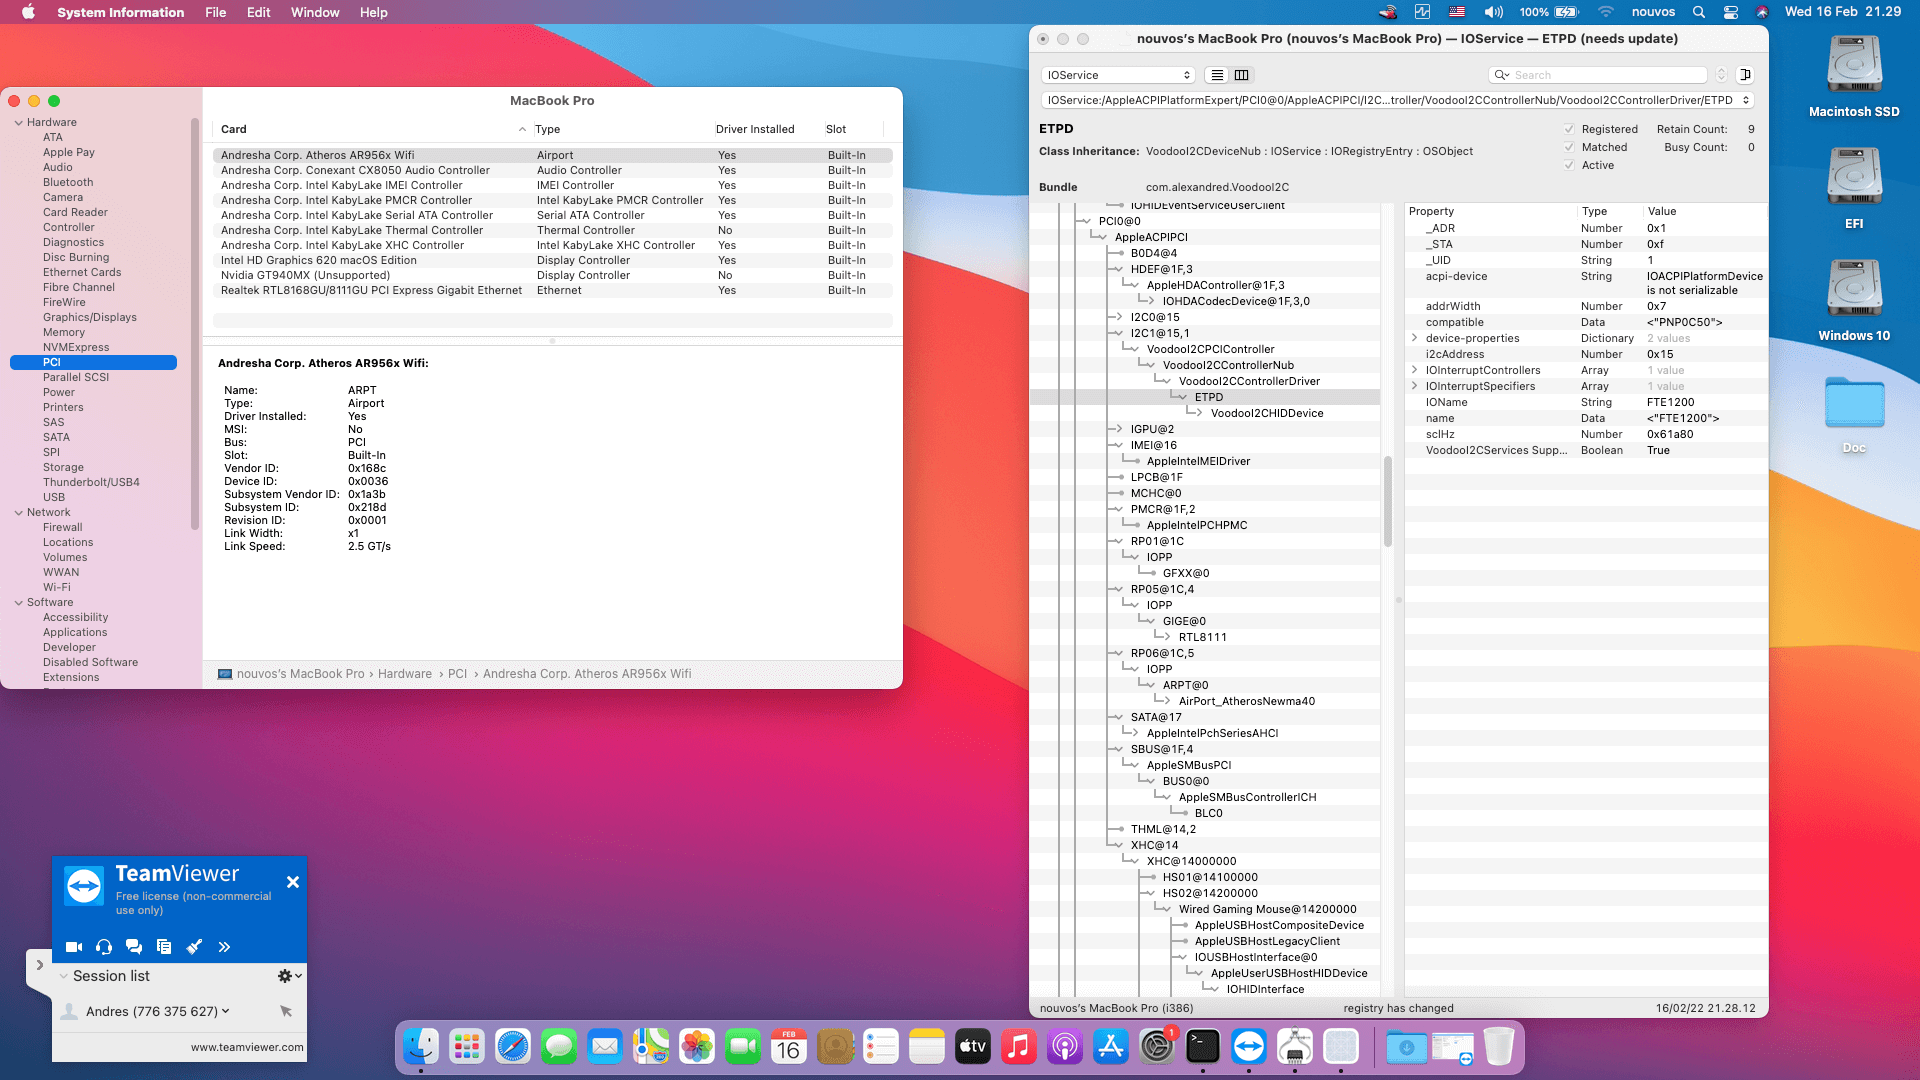
Task: Open the TeamViewer chat bubbles icon
Action: pyautogui.click(x=134, y=947)
